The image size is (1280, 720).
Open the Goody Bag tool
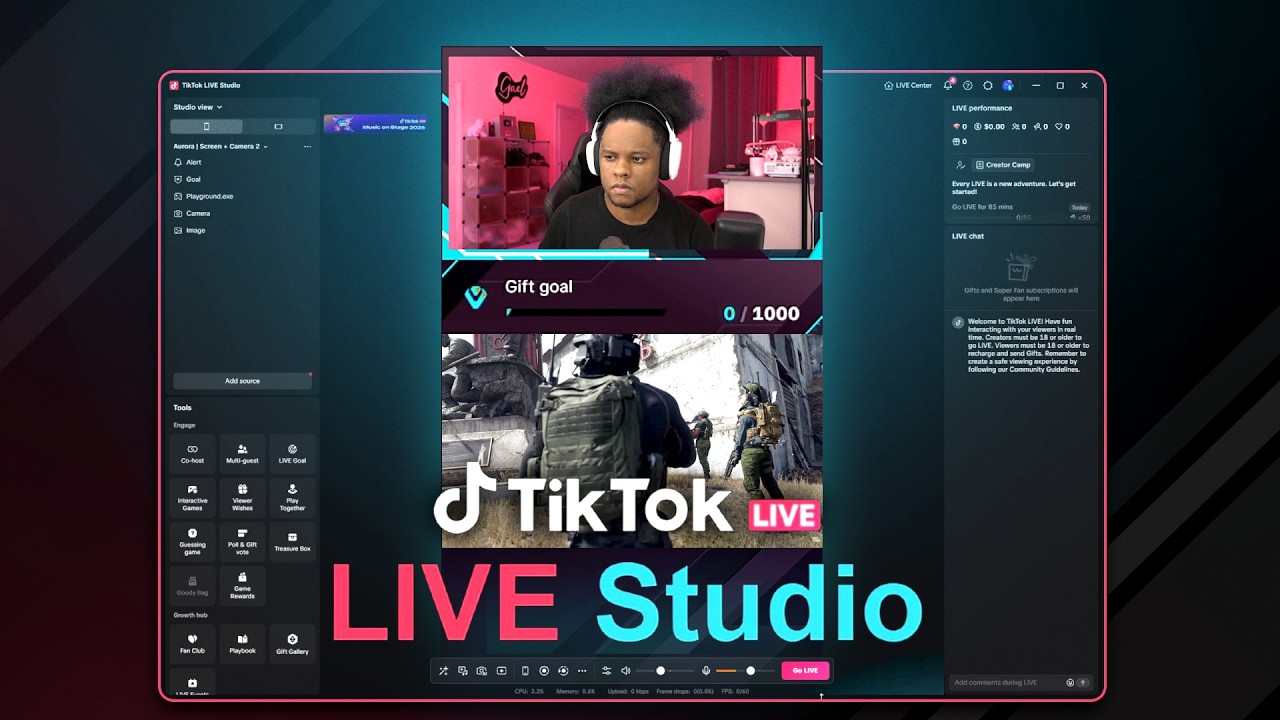[192, 586]
